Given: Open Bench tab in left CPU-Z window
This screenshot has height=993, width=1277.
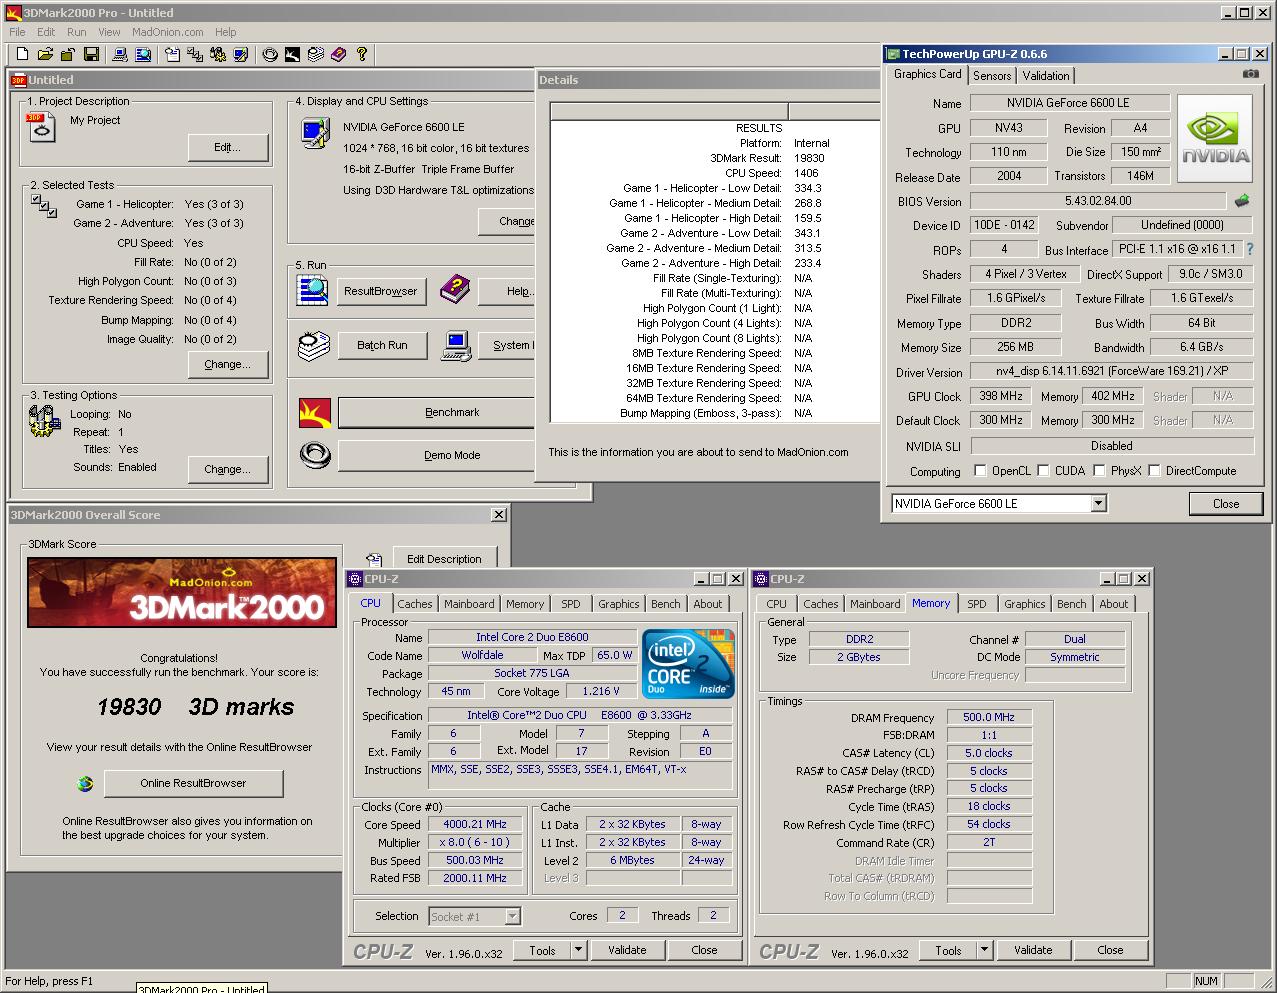Looking at the screenshot, I should (x=665, y=604).
